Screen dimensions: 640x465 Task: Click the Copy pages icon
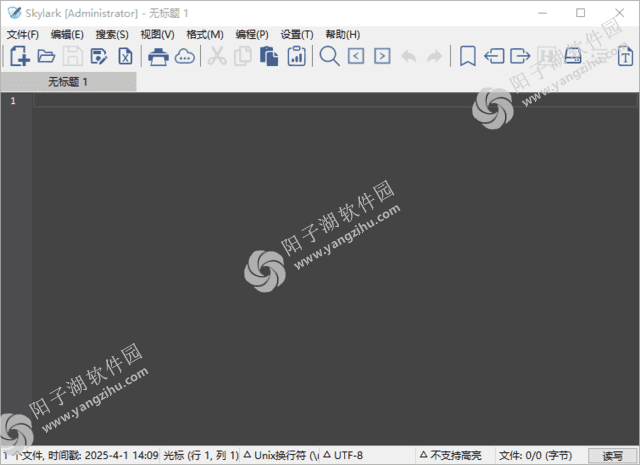coord(243,56)
